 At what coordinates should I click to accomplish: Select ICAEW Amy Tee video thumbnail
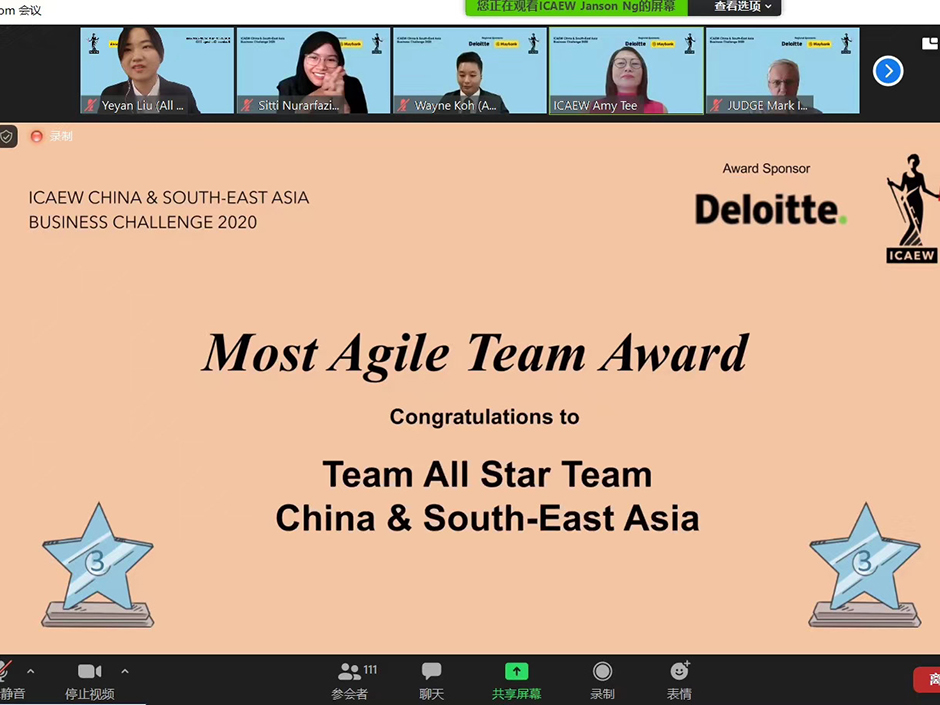click(x=626, y=71)
